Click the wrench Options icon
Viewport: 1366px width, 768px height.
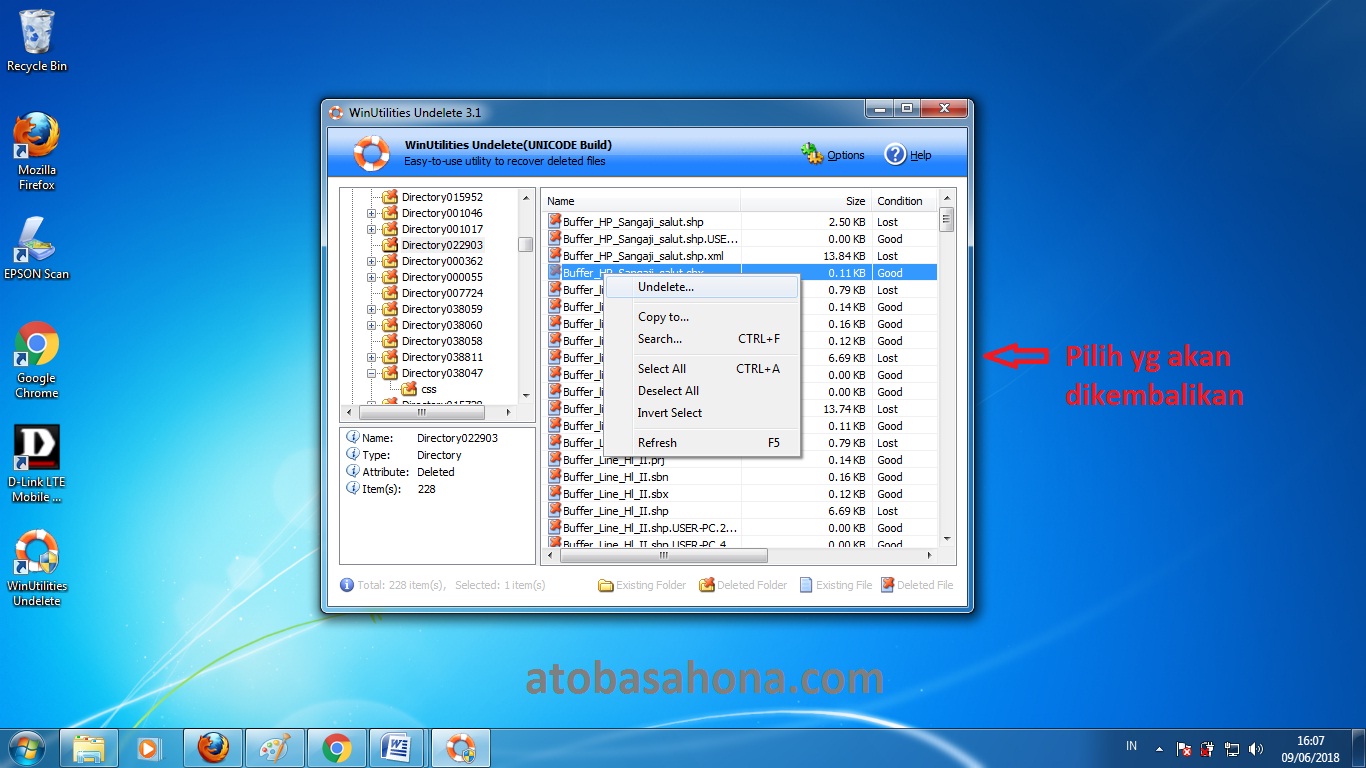(812, 154)
